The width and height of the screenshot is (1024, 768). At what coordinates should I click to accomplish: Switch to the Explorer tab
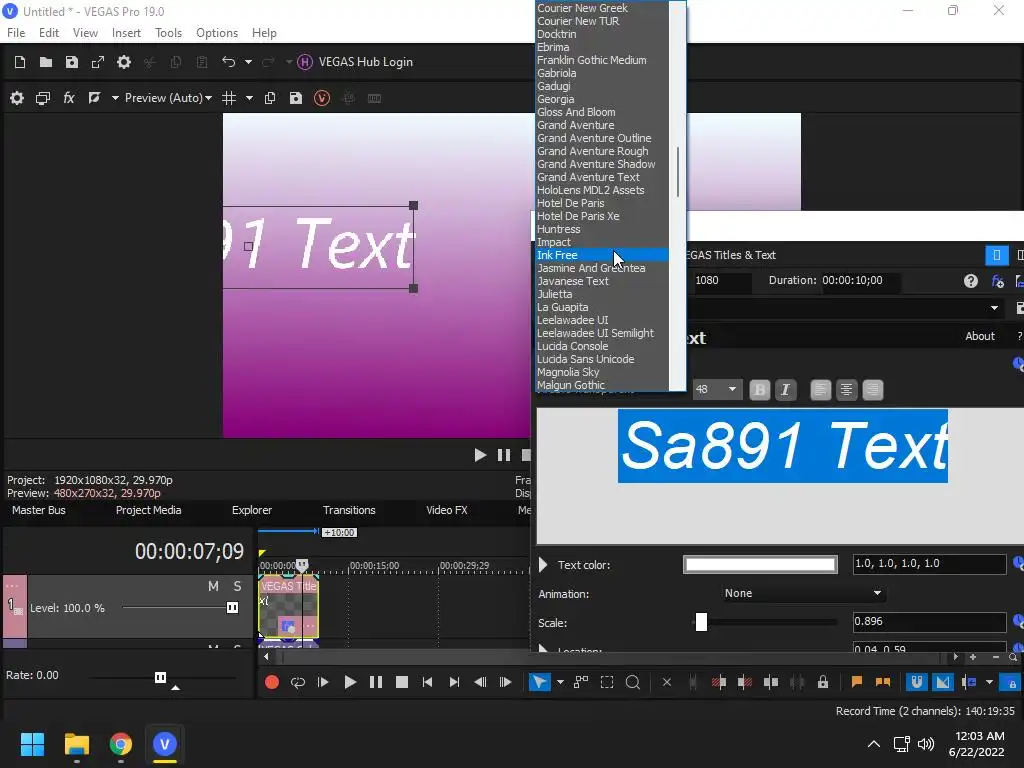tap(251, 511)
